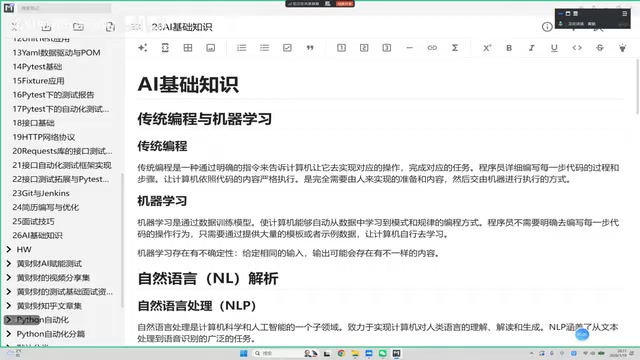This screenshot has height=360, width=640.
Task: Apply inline code formatting
Action: (577, 48)
